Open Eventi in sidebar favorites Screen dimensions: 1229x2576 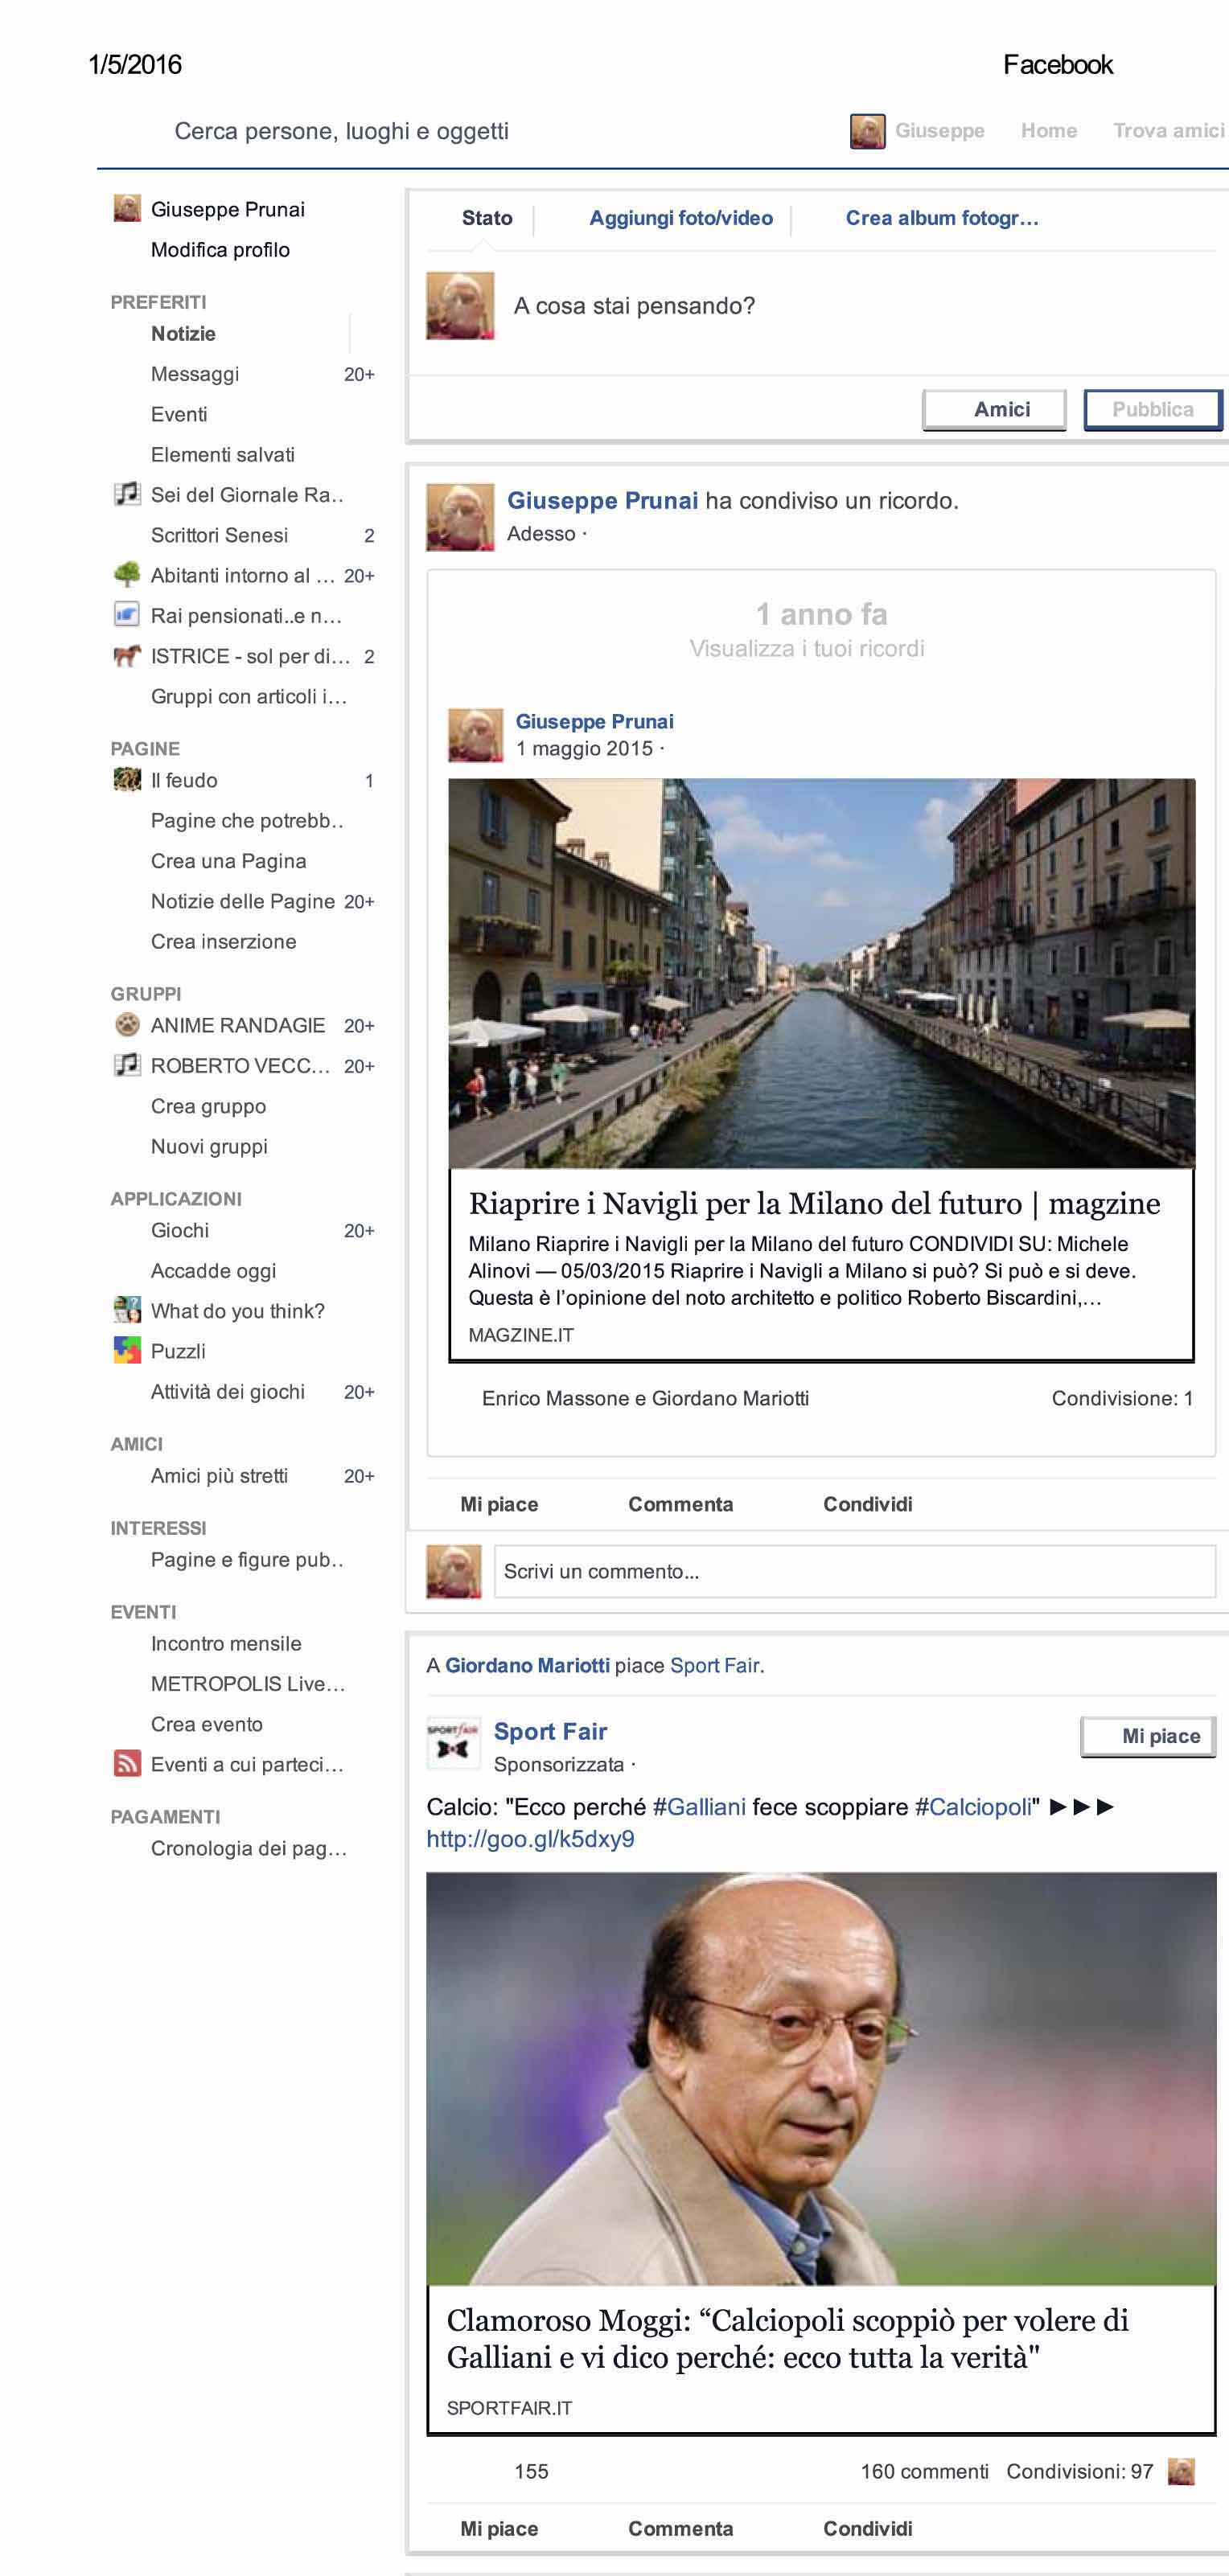[179, 414]
